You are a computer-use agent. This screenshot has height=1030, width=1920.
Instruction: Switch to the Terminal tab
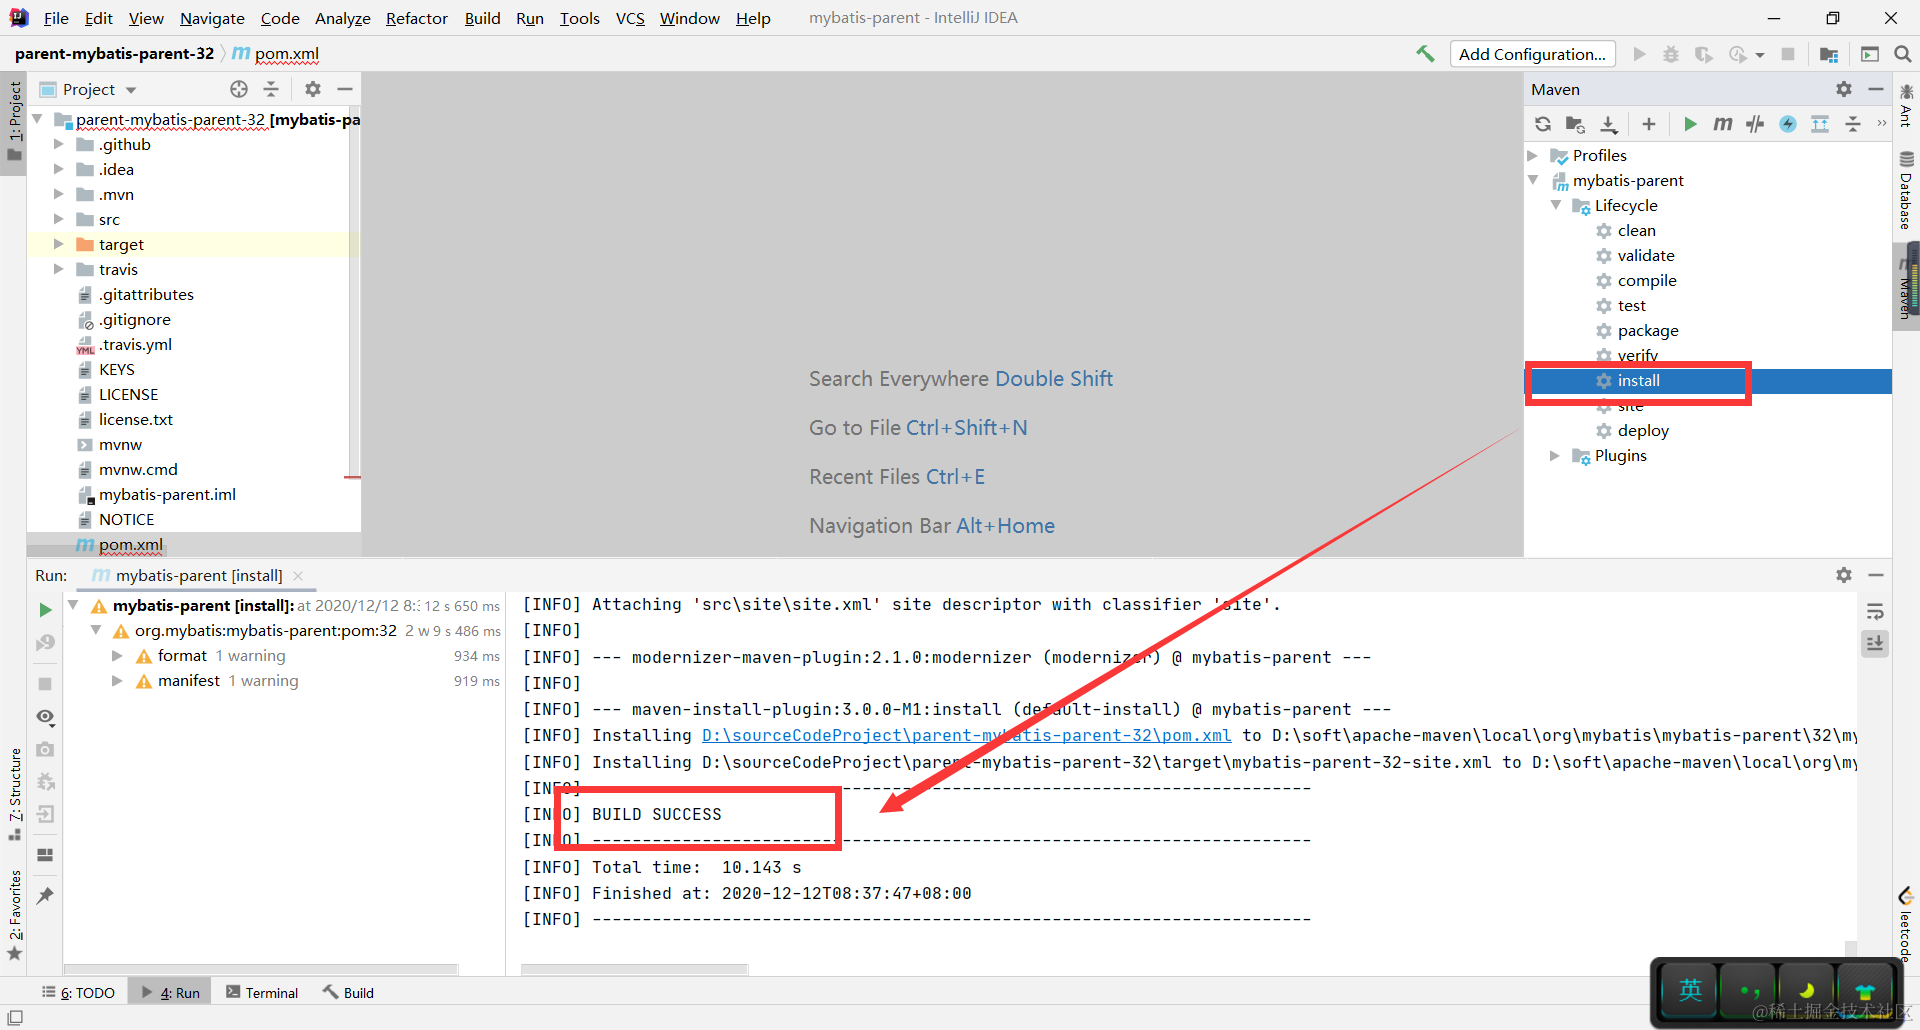[x=262, y=992]
